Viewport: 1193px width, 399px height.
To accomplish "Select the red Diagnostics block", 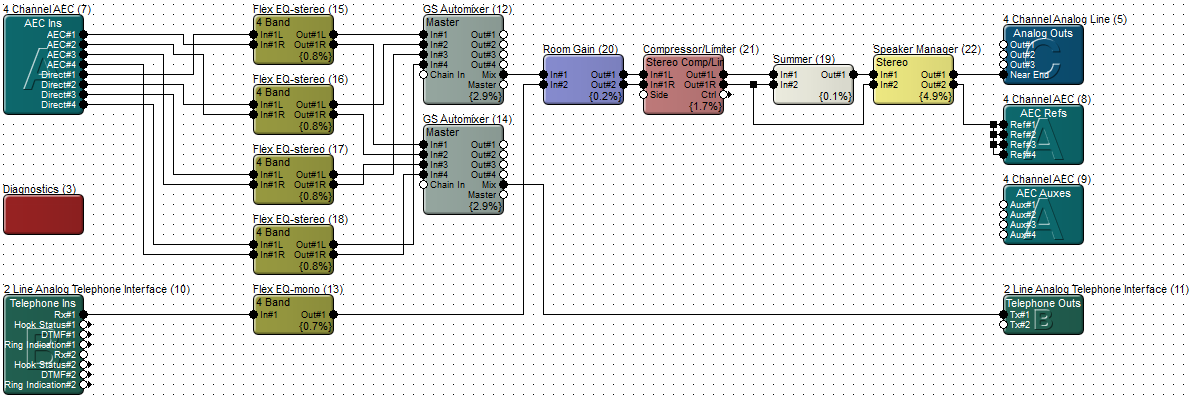I will 43,214.
